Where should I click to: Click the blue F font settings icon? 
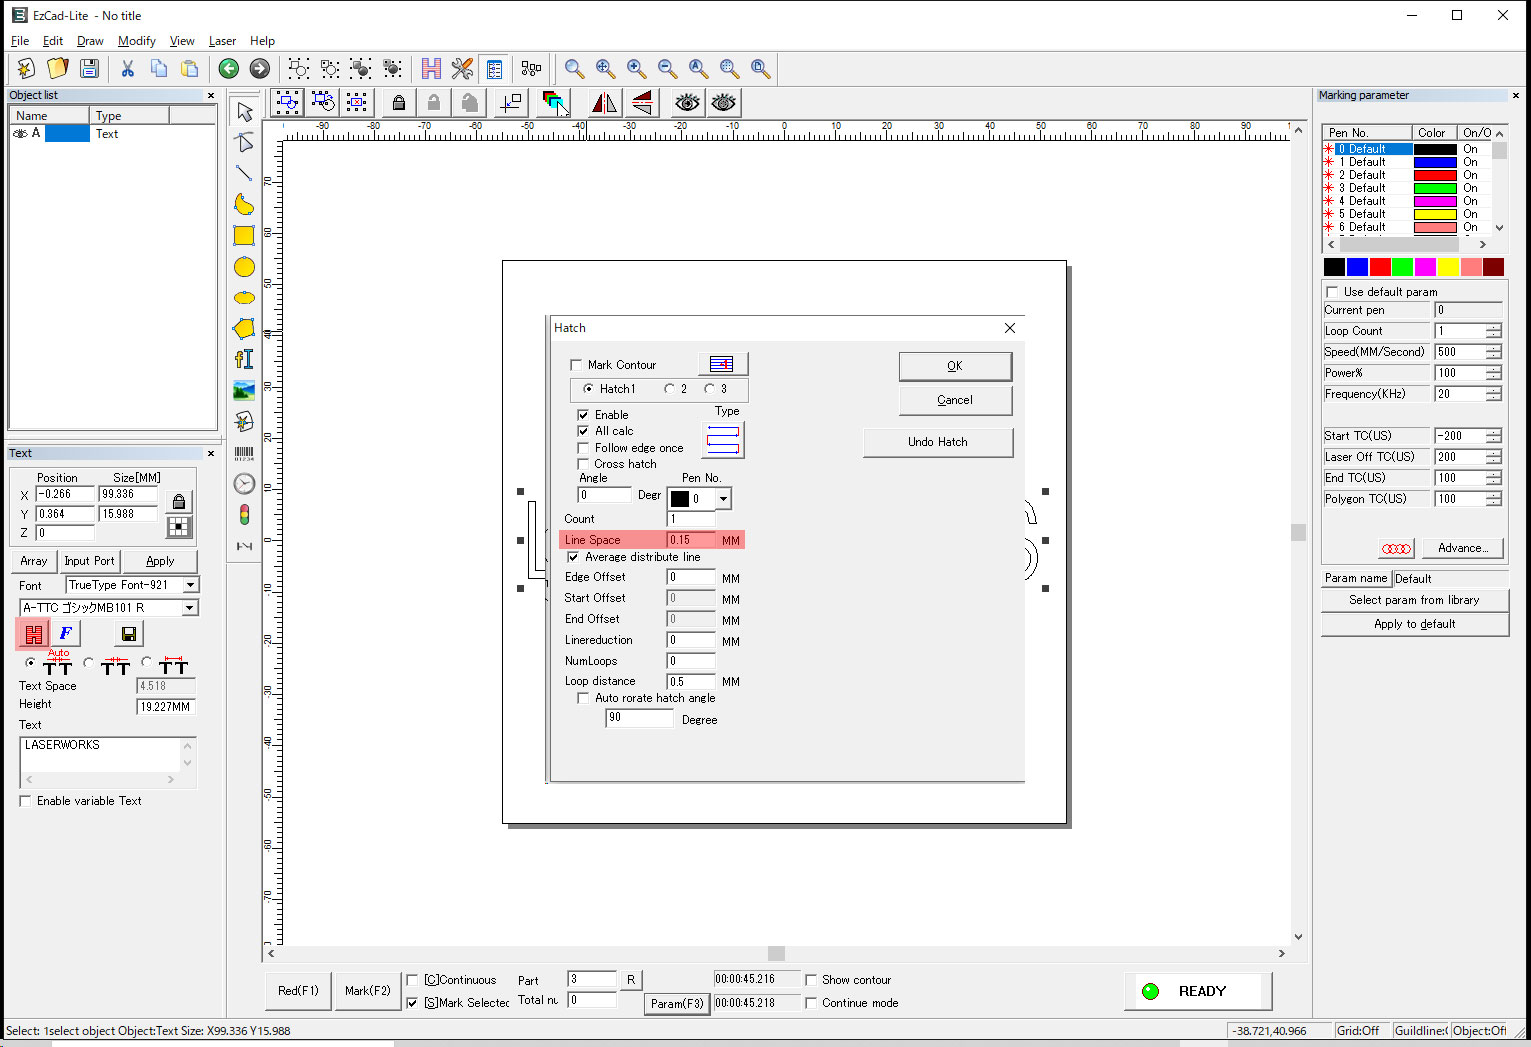65,633
